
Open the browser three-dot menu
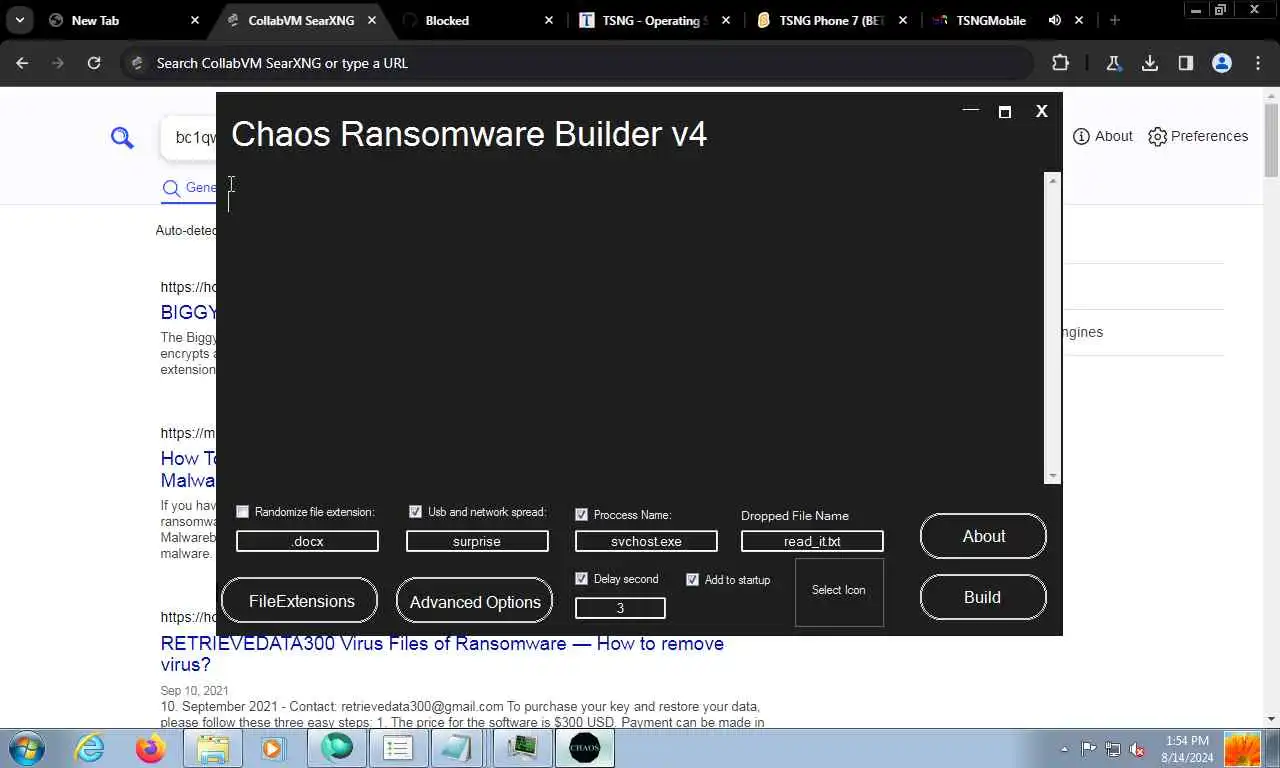[x=1258, y=63]
